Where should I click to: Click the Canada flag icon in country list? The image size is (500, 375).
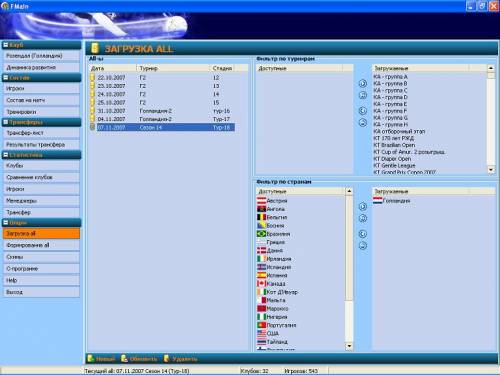[261, 283]
